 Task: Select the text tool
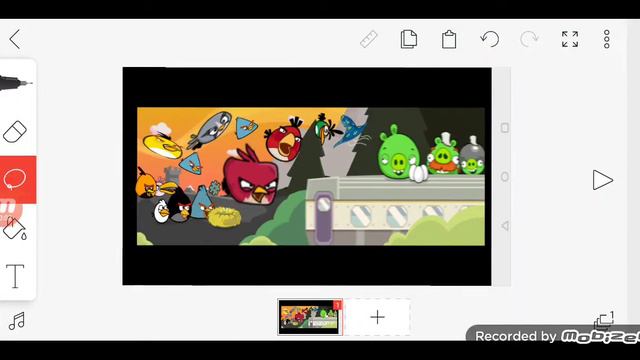pyautogui.click(x=15, y=276)
